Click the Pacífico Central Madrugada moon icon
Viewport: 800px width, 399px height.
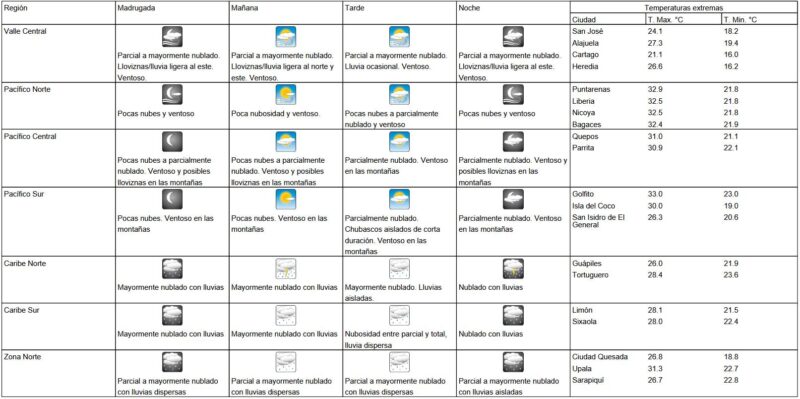(172, 141)
